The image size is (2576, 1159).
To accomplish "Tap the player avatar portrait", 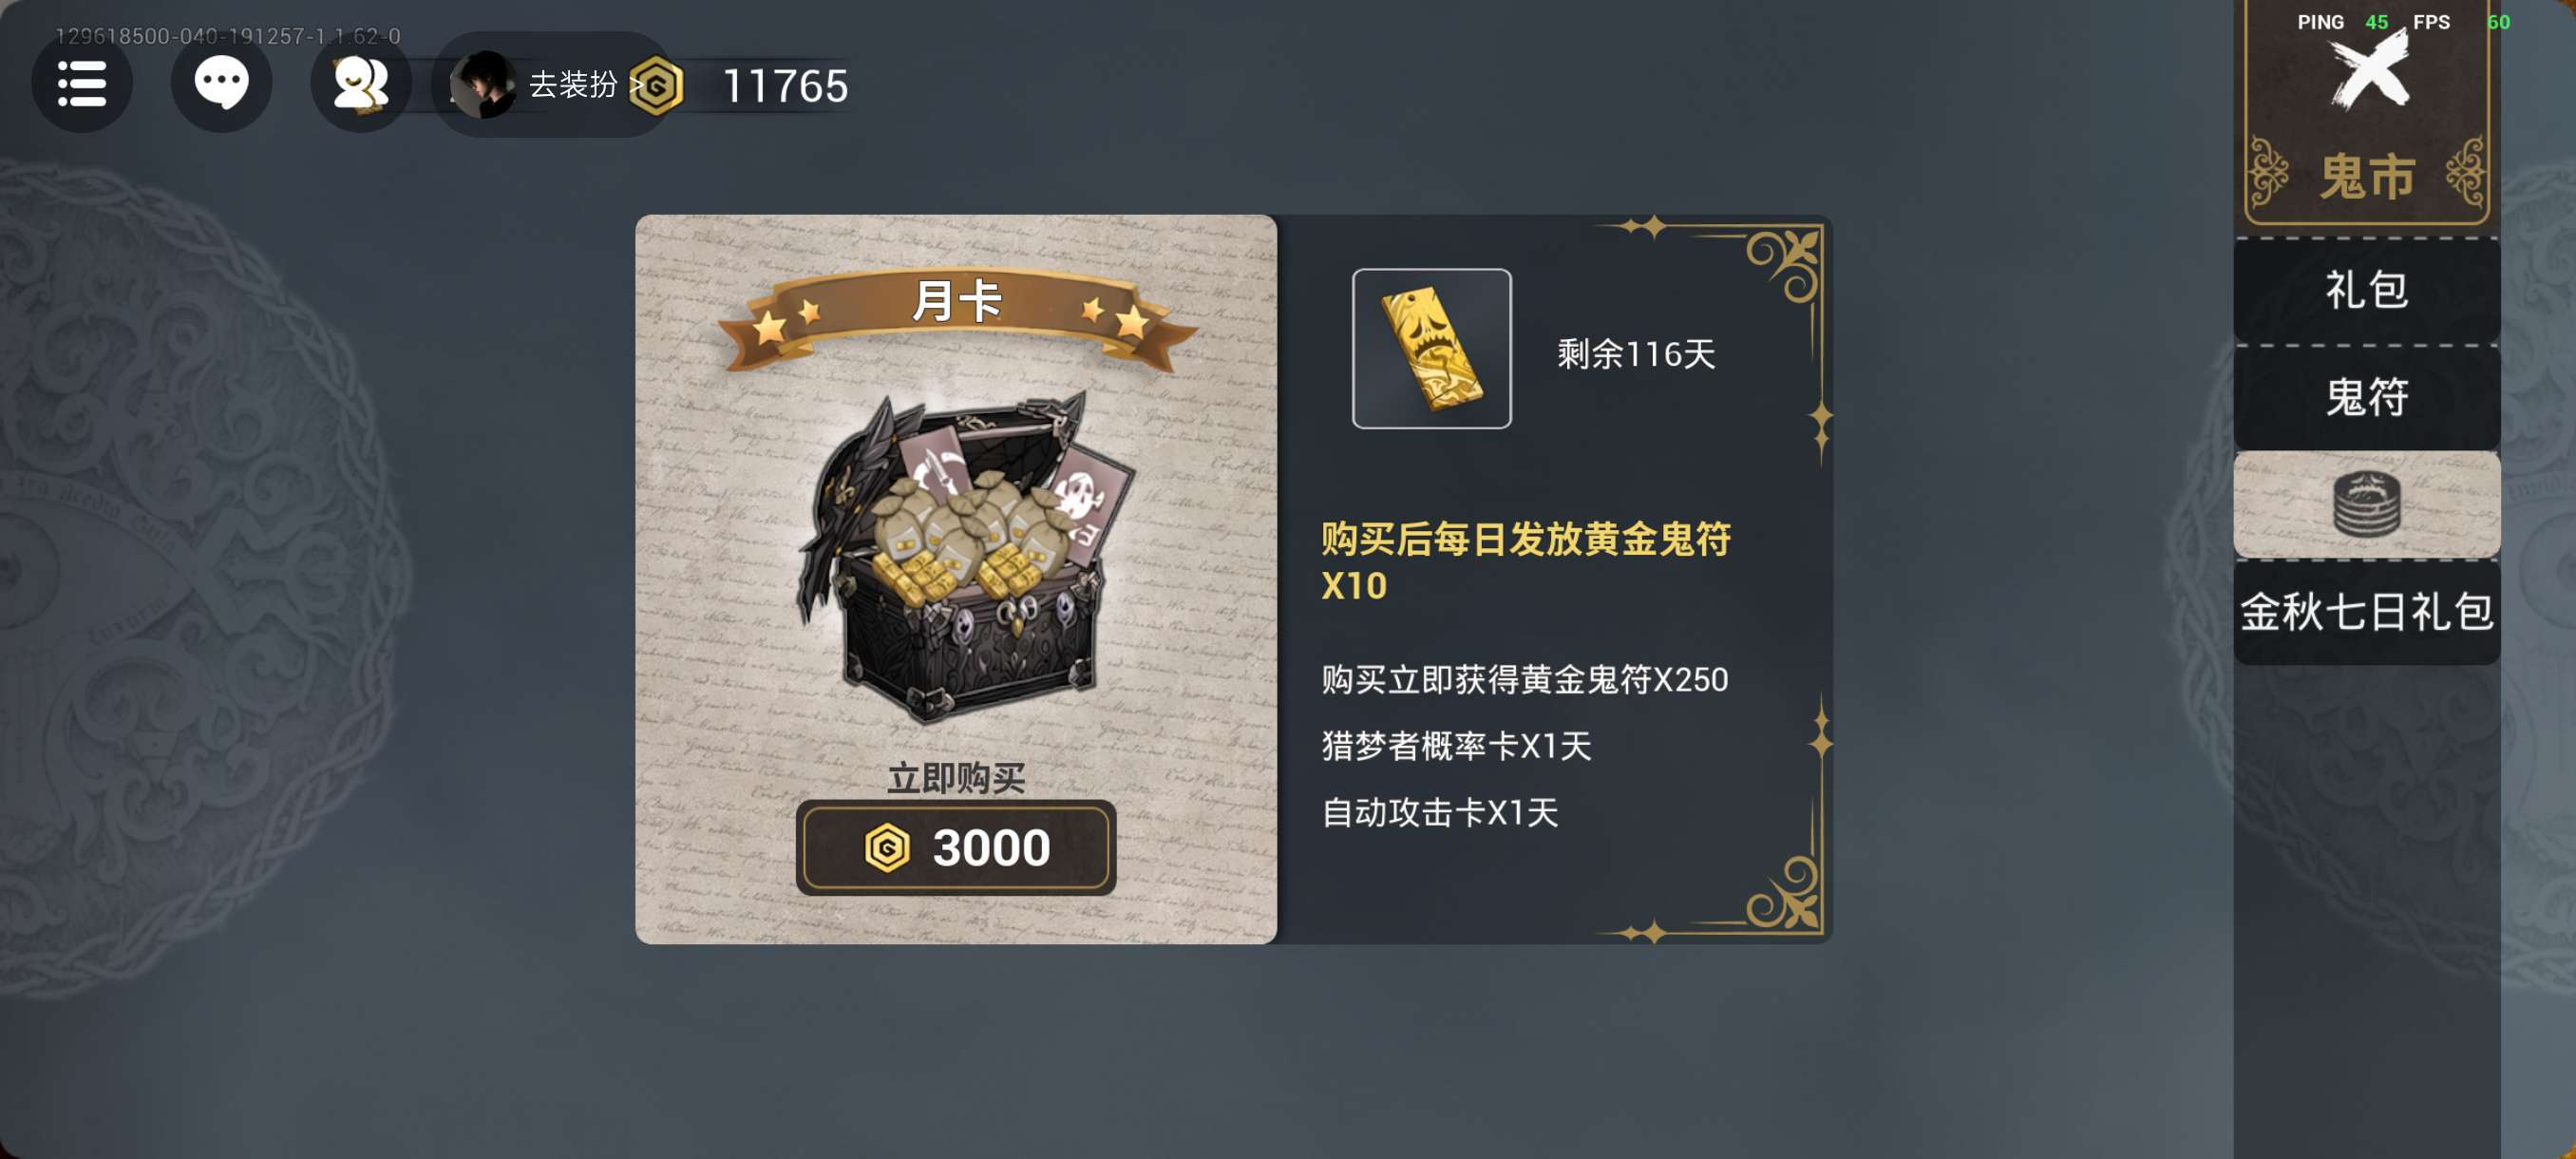I will (x=483, y=85).
